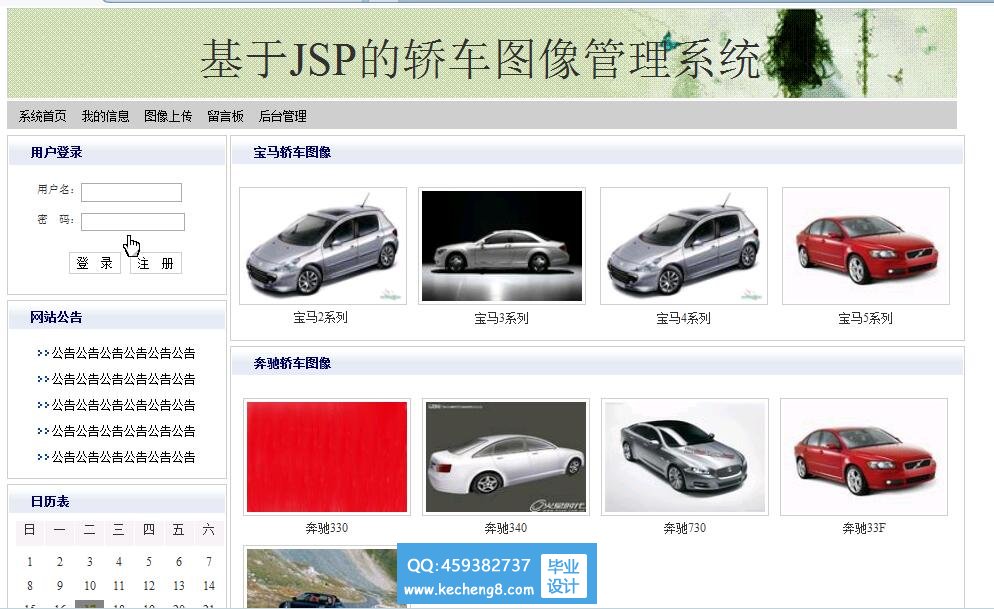
Task: Click the 注册 button
Action: (156, 263)
